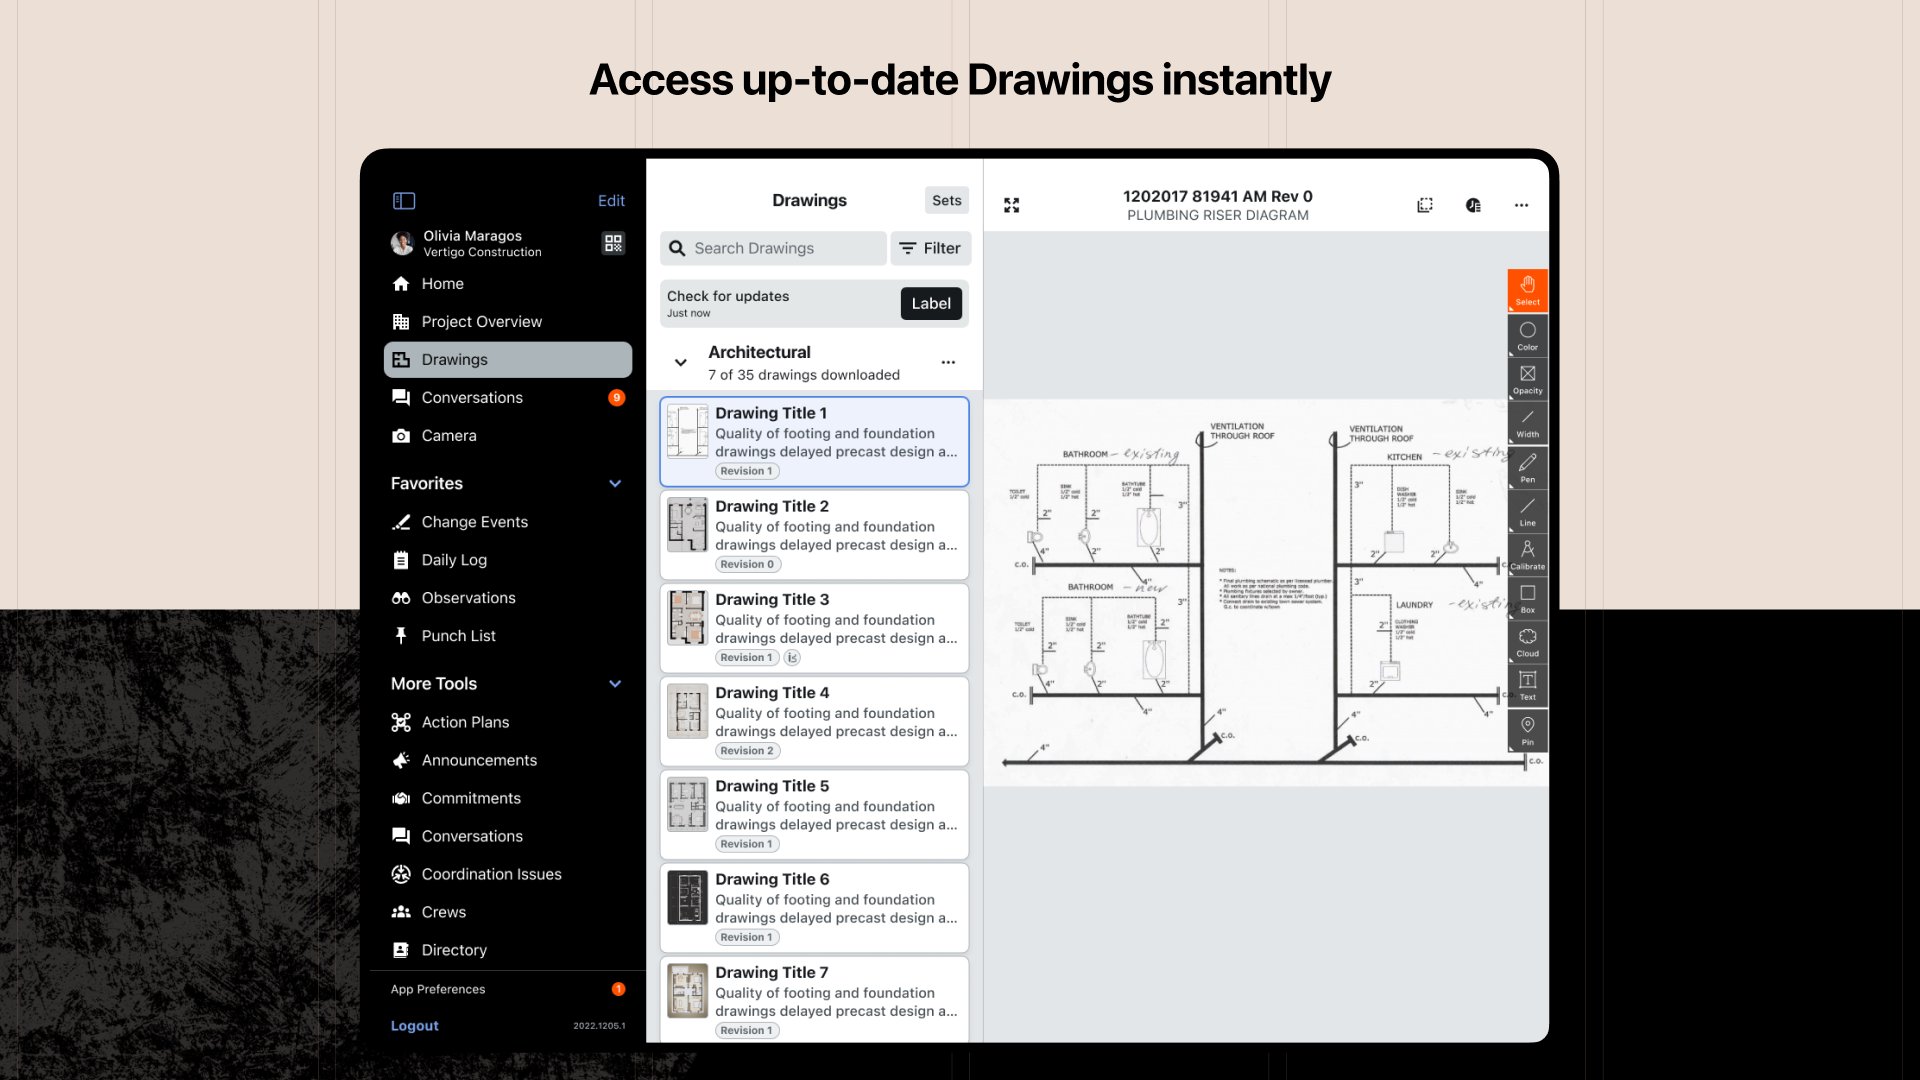Go to Project Overview
This screenshot has width=1920, height=1080.
[481, 322]
